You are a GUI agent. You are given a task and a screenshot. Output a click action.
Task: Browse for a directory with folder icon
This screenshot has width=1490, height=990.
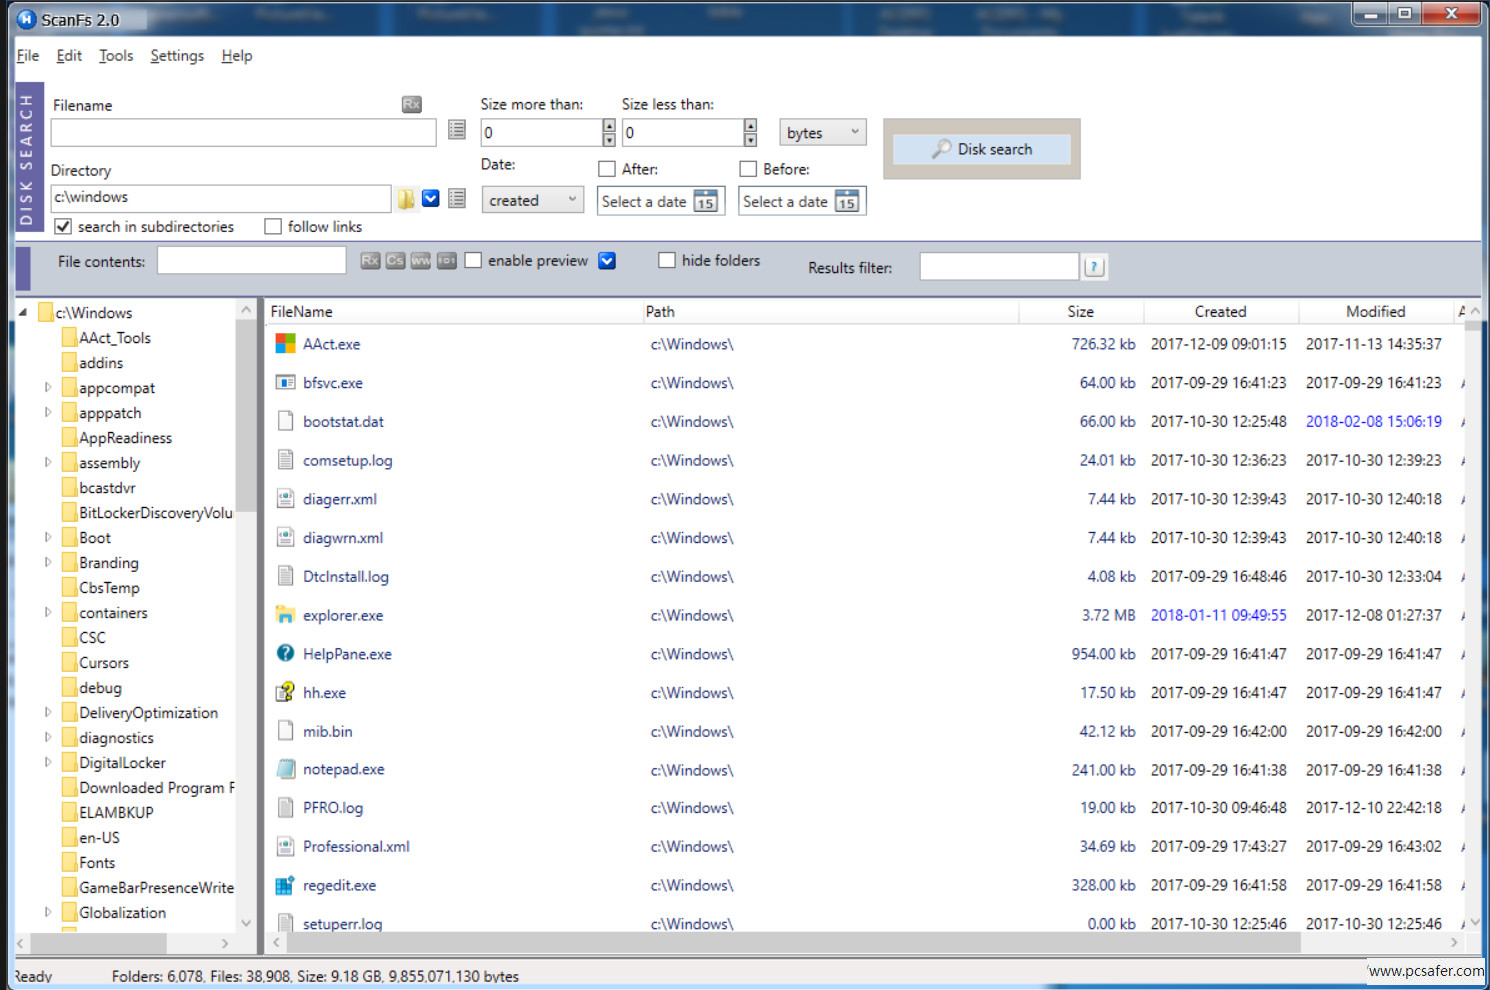coord(405,199)
